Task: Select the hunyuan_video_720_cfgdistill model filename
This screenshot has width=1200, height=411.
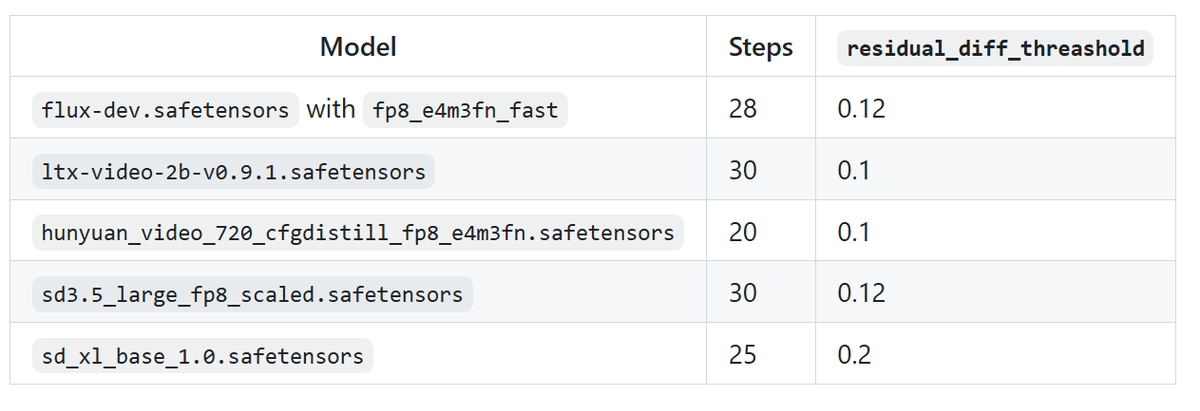Action: (358, 232)
